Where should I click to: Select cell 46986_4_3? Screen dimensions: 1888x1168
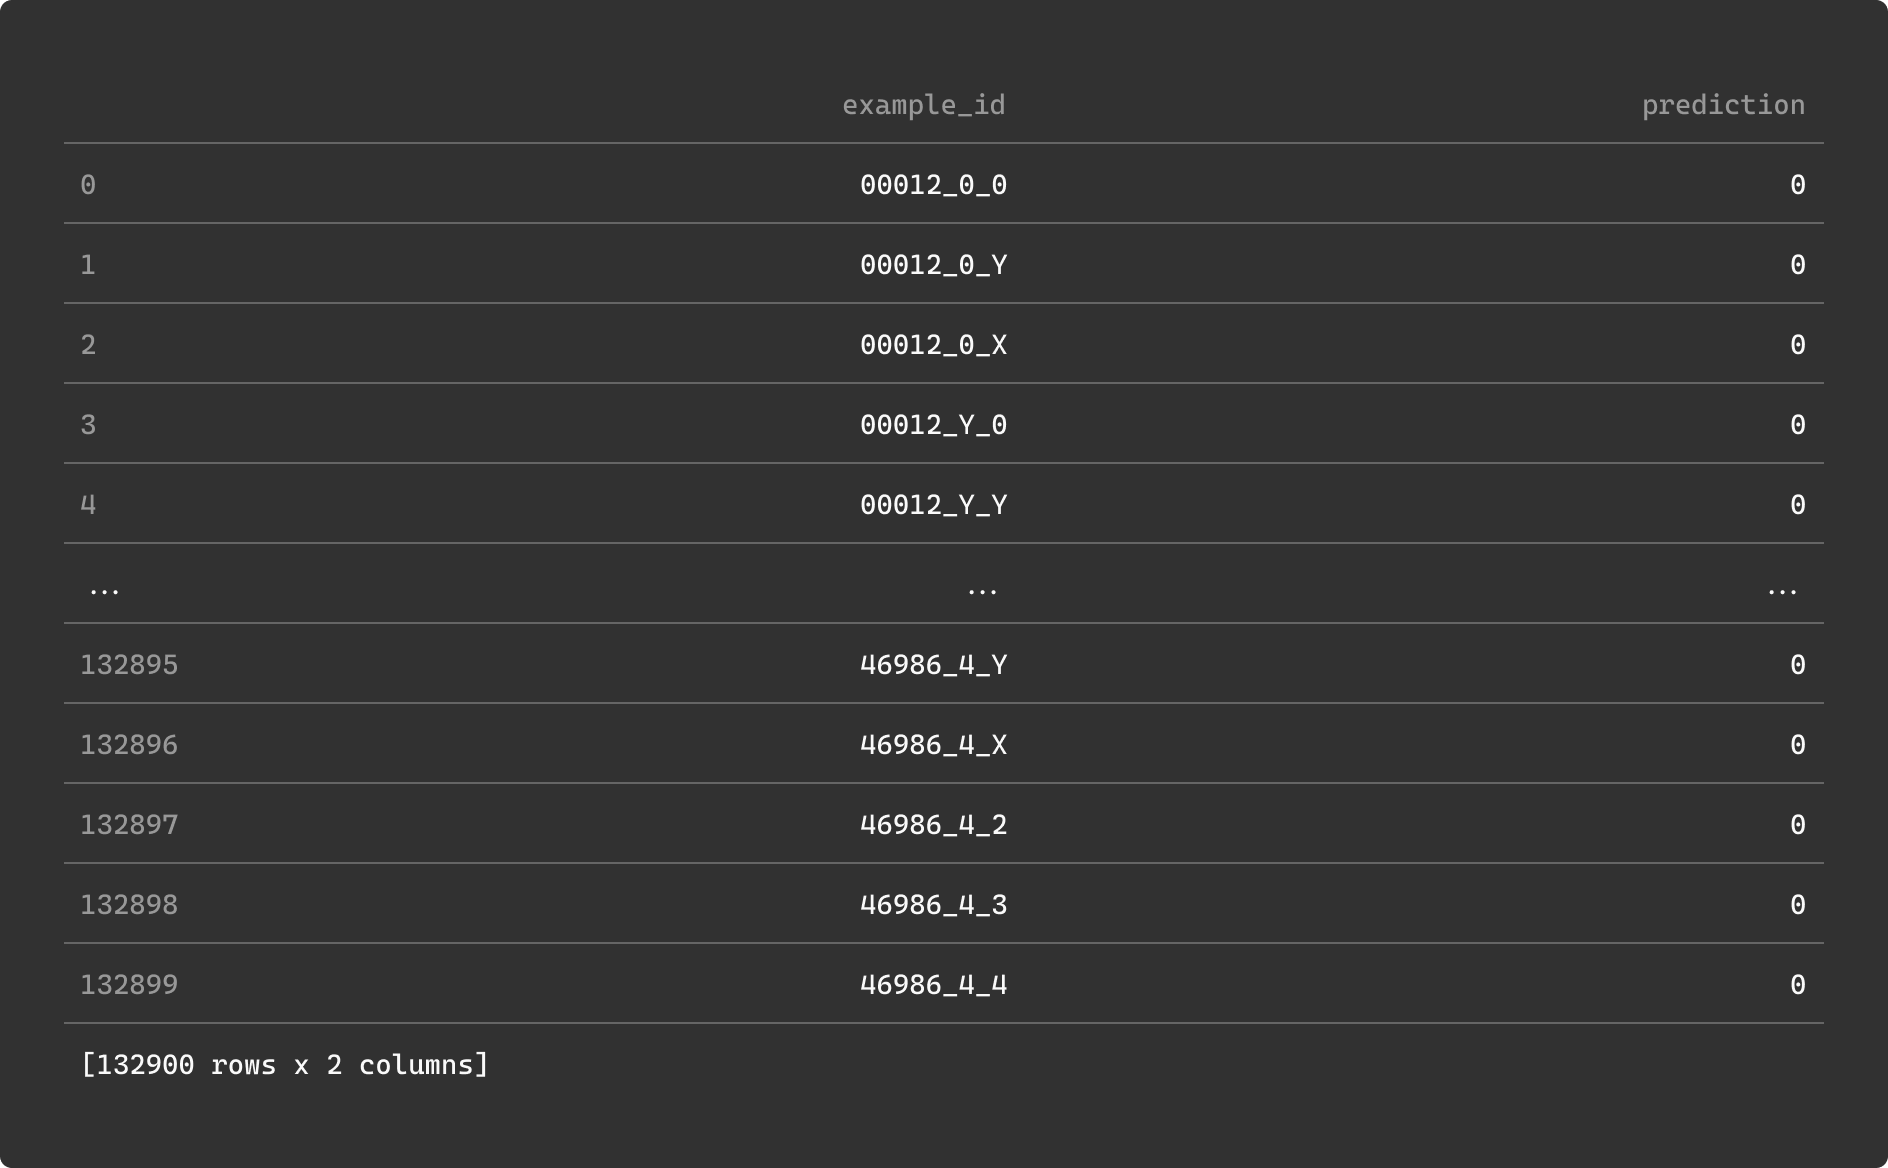(x=933, y=905)
